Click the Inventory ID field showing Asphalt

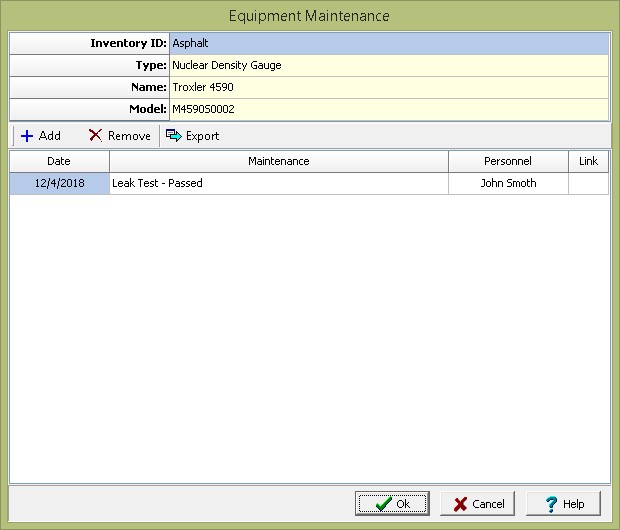click(x=388, y=44)
